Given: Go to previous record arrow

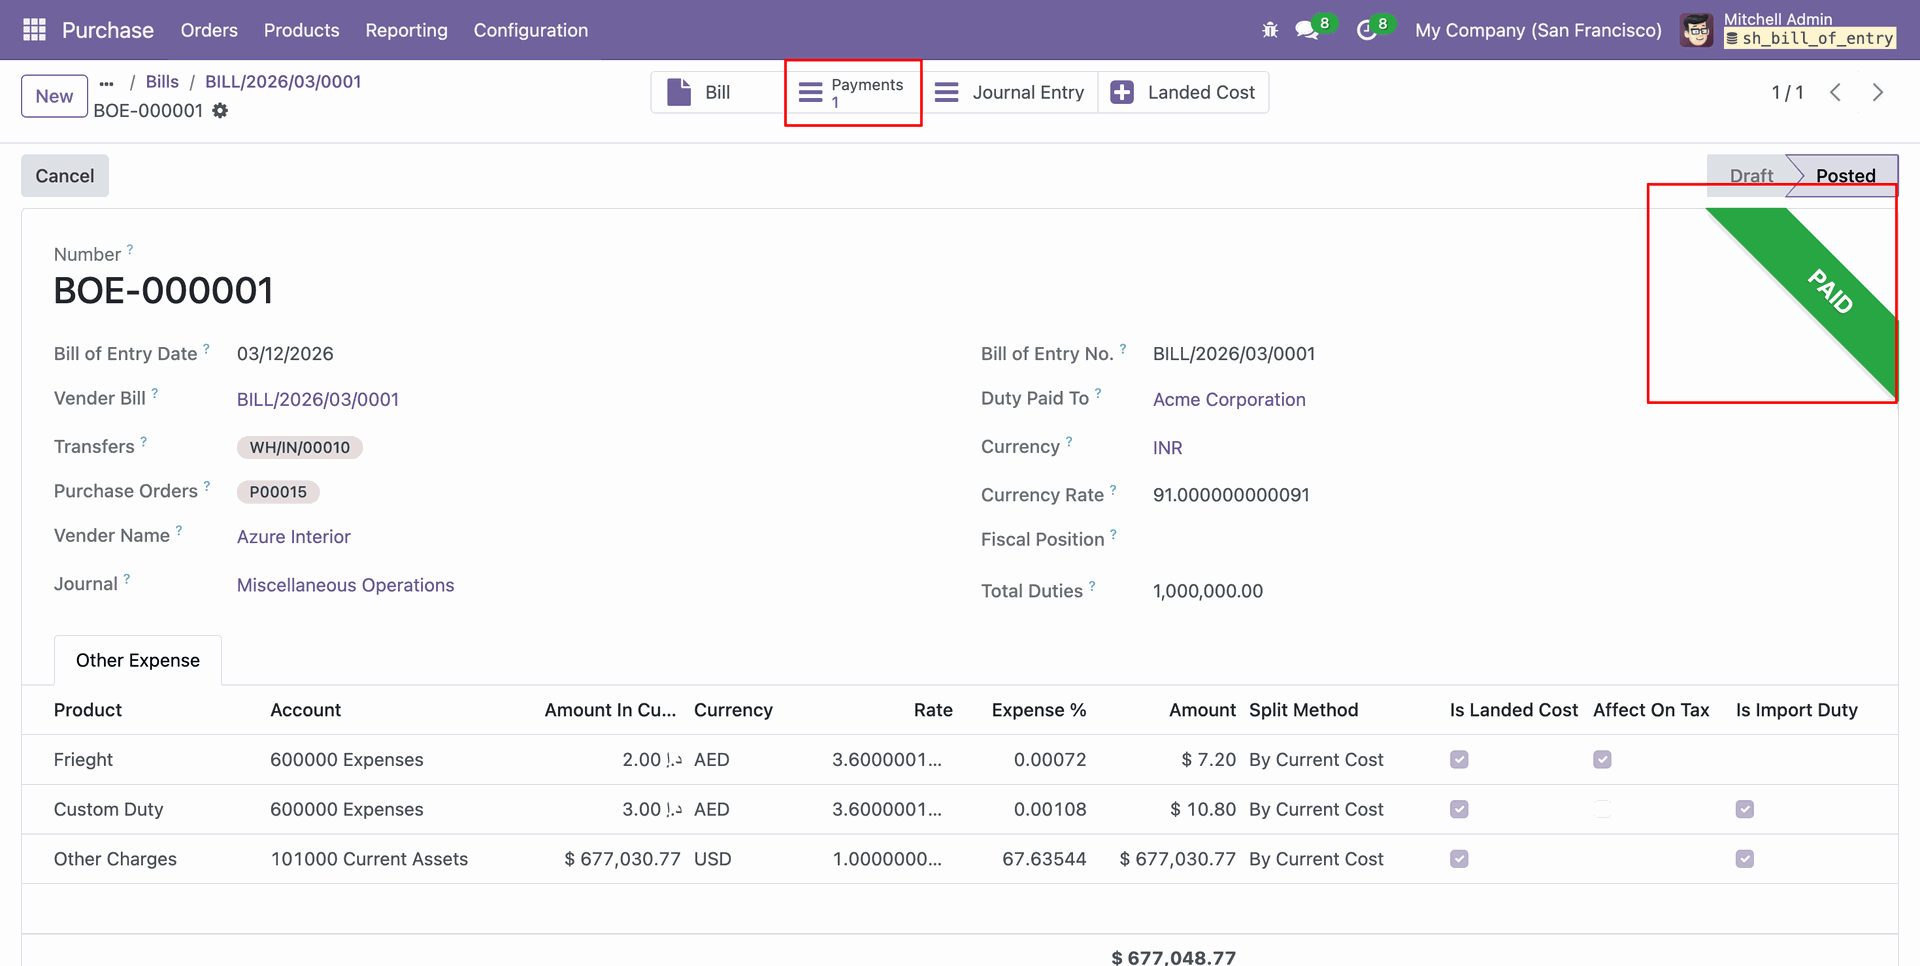Looking at the screenshot, I should pyautogui.click(x=1835, y=92).
